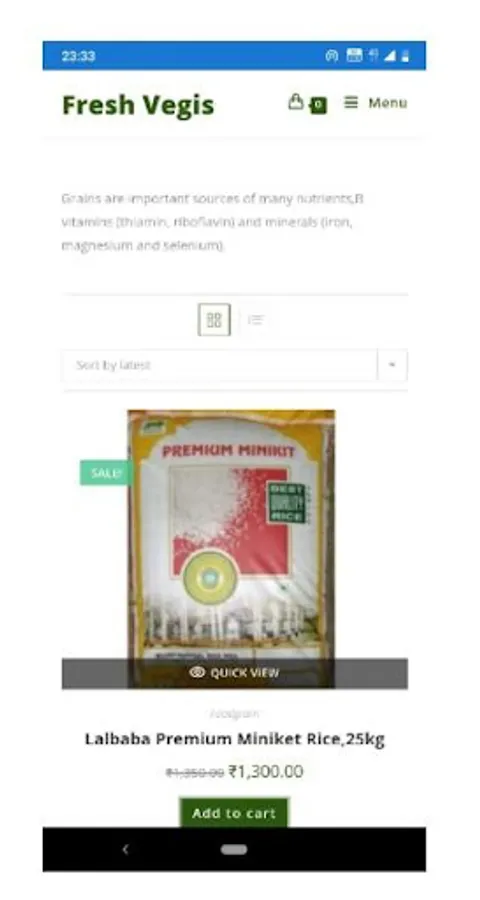Click the green cart count badge
Viewport: 480px width, 900px height.
[318, 105]
